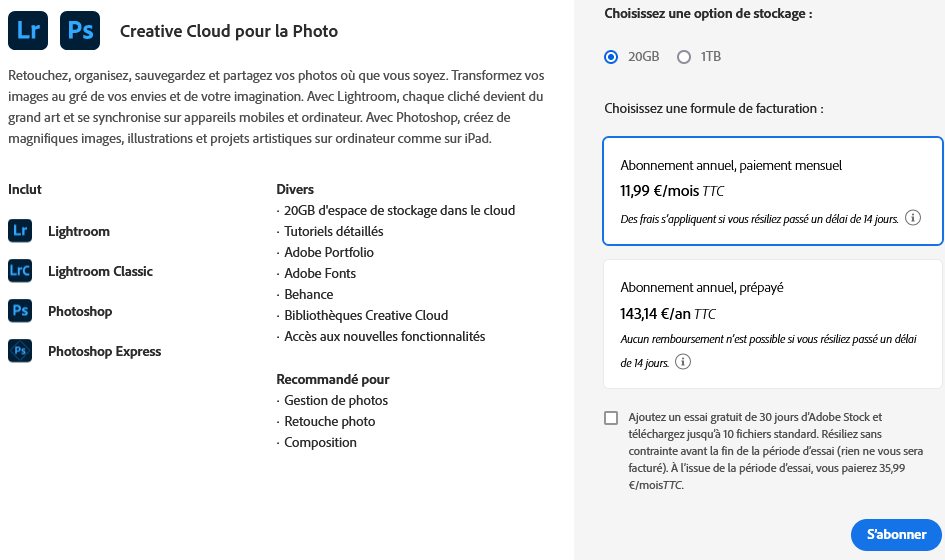Click the large Lightroom header icon
The height and width of the screenshot is (560, 945).
(28, 31)
